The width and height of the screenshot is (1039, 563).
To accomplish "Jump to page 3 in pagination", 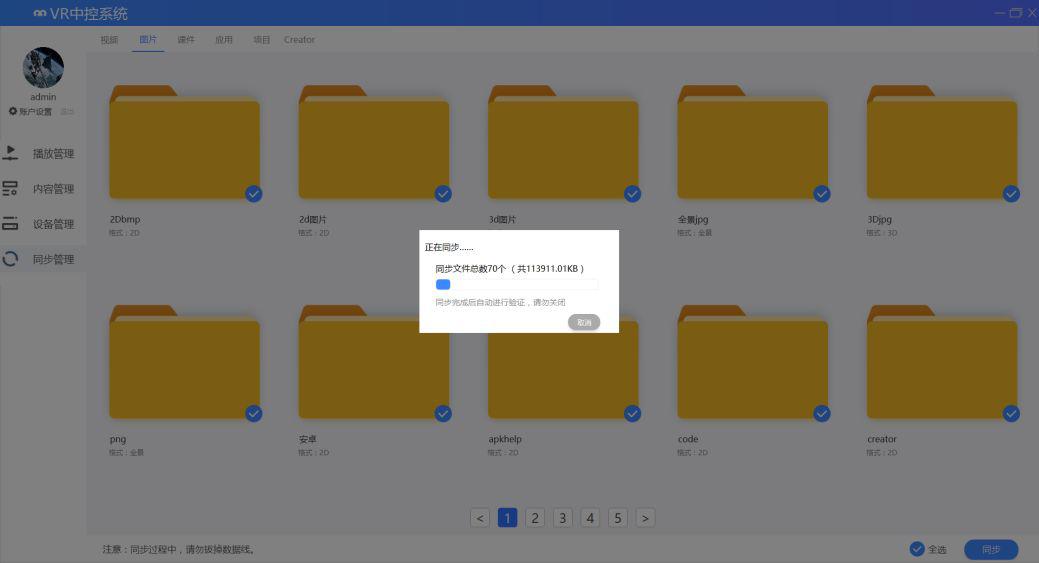I will coord(563,517).
